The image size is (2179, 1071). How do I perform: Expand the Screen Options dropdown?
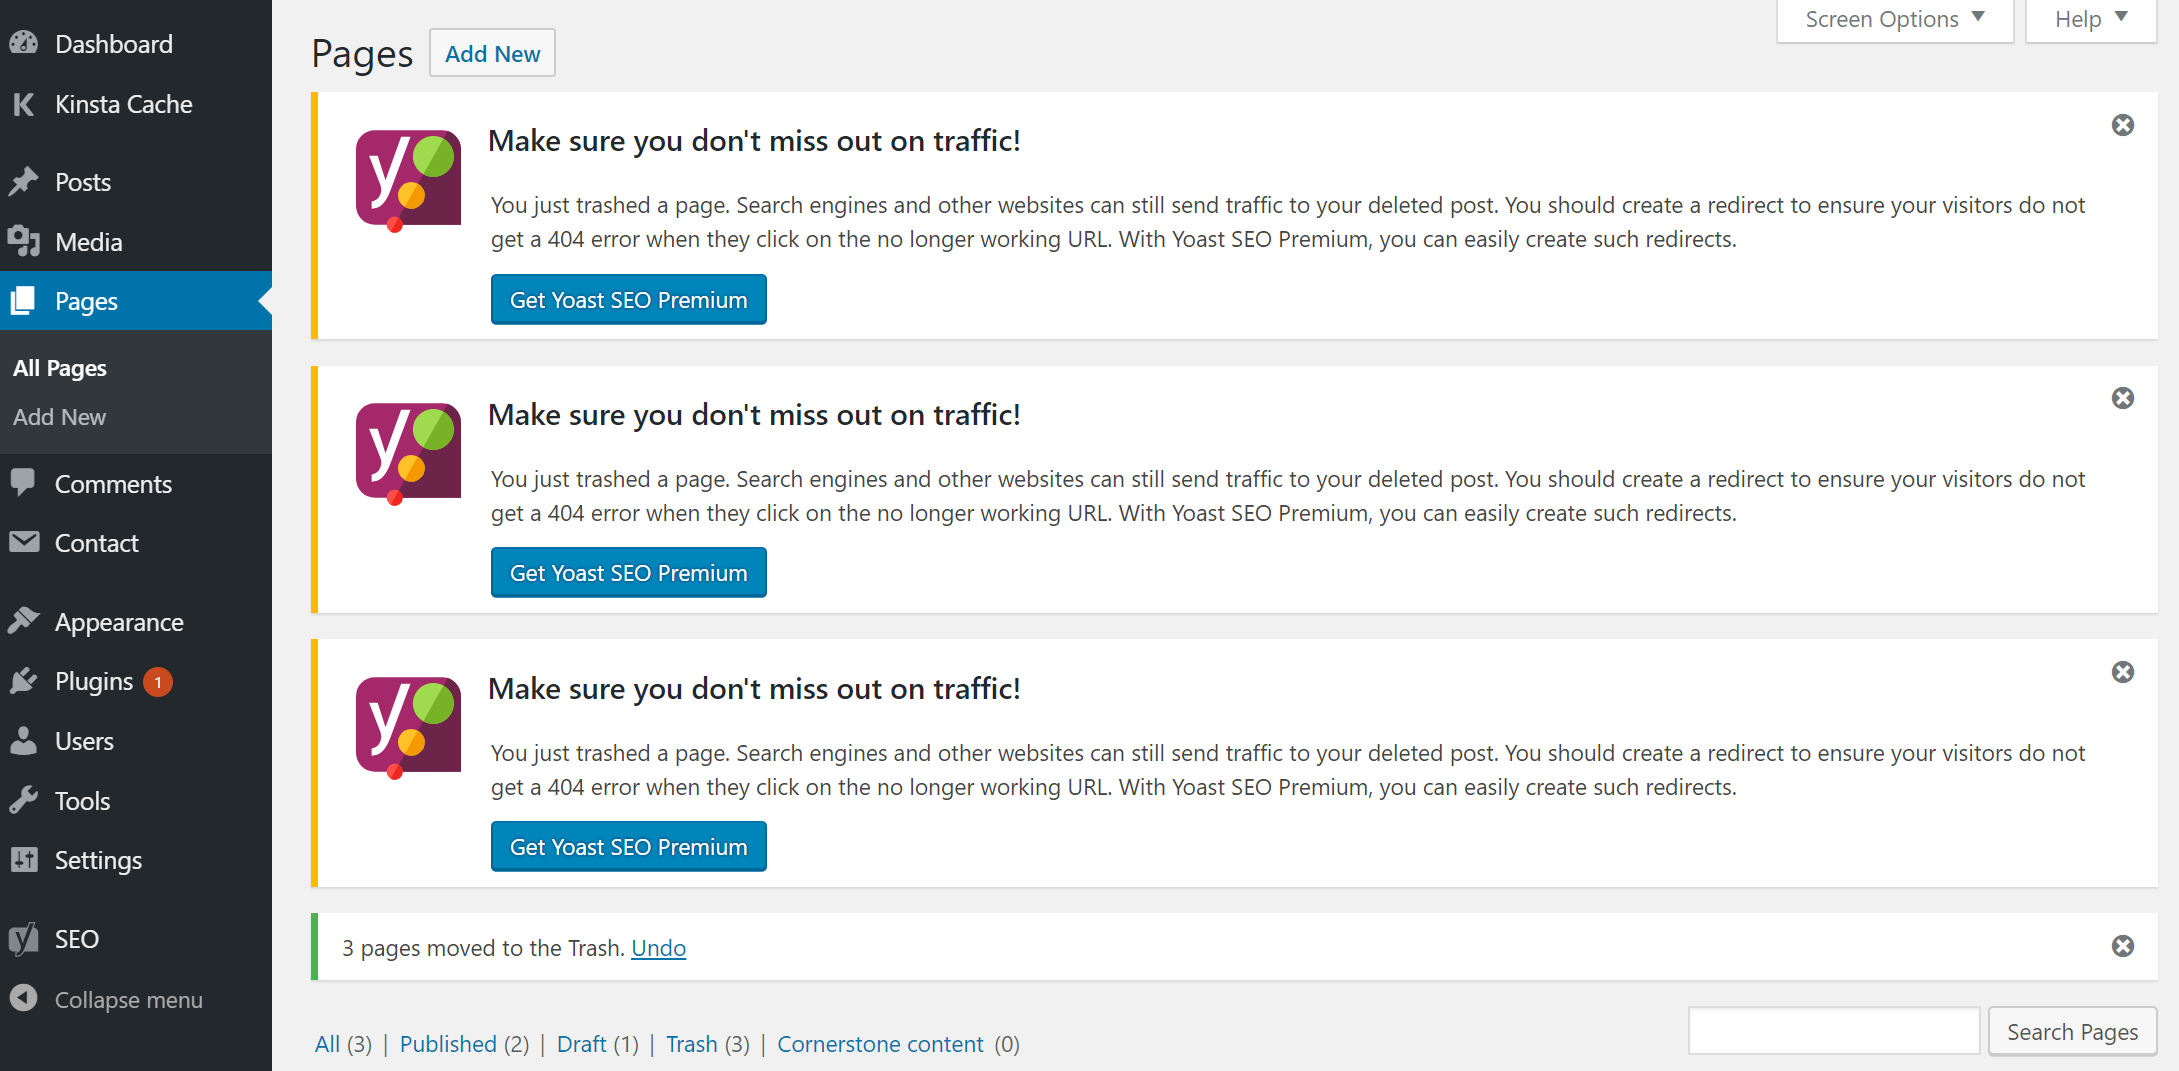click(x=1894, y=20)
